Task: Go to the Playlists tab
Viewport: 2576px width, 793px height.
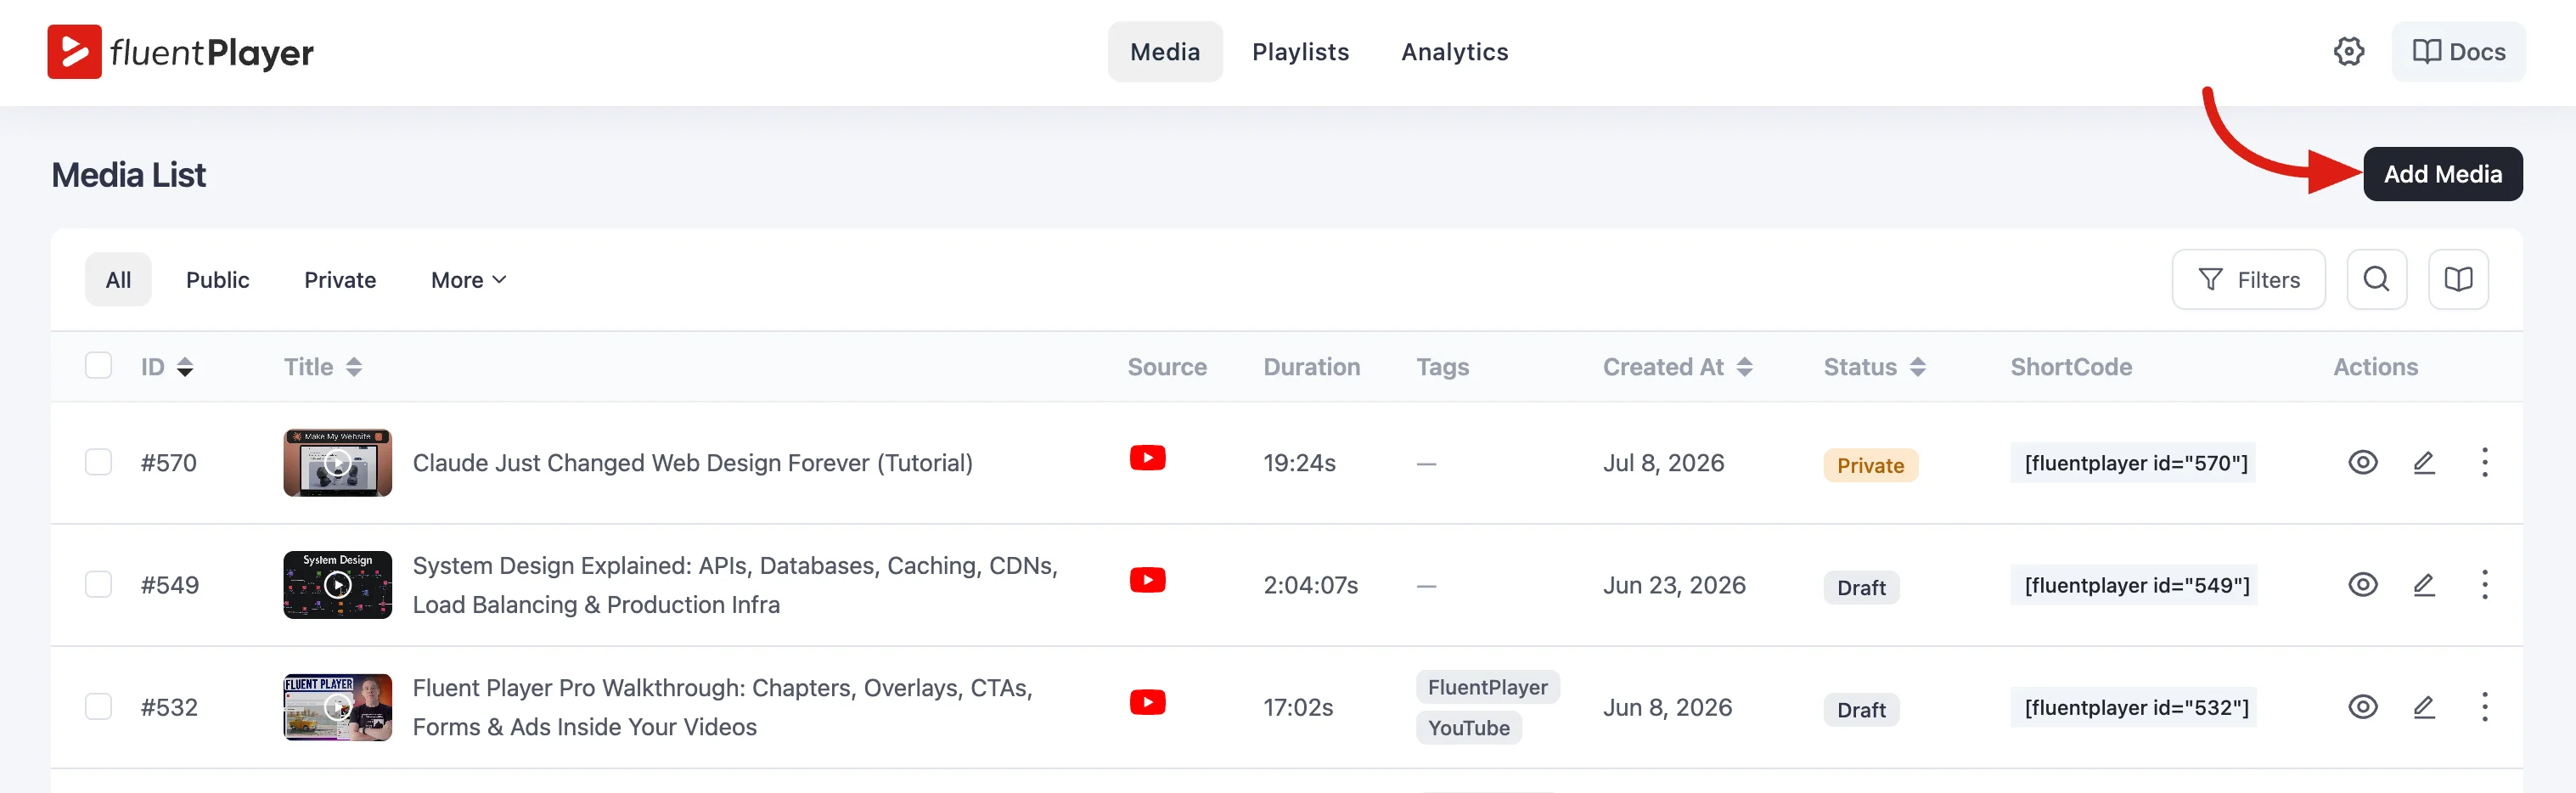Action: pyautogui.click(x=1300, y=52)
